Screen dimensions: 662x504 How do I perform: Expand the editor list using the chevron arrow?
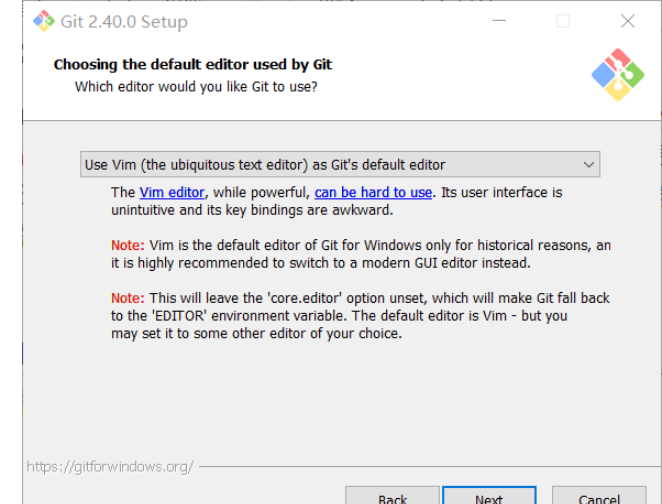pos(589,165)
